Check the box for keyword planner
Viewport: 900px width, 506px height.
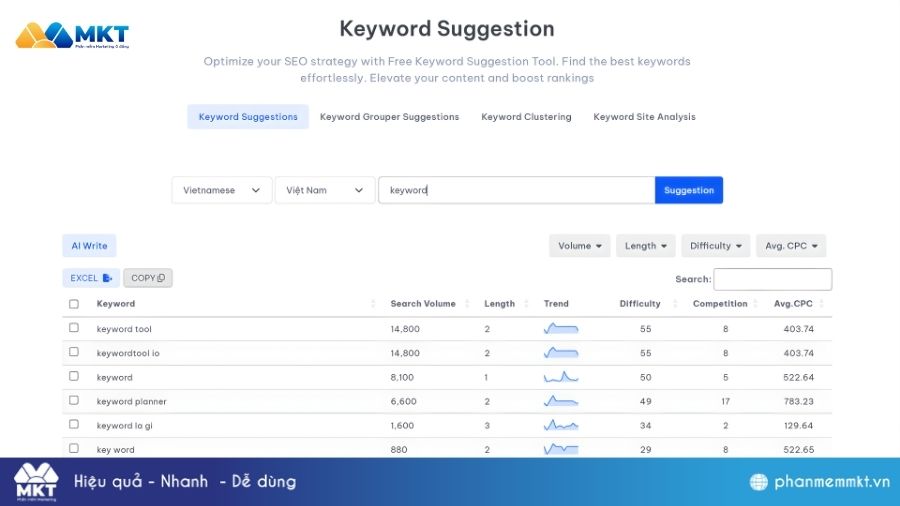click(74, 400)
